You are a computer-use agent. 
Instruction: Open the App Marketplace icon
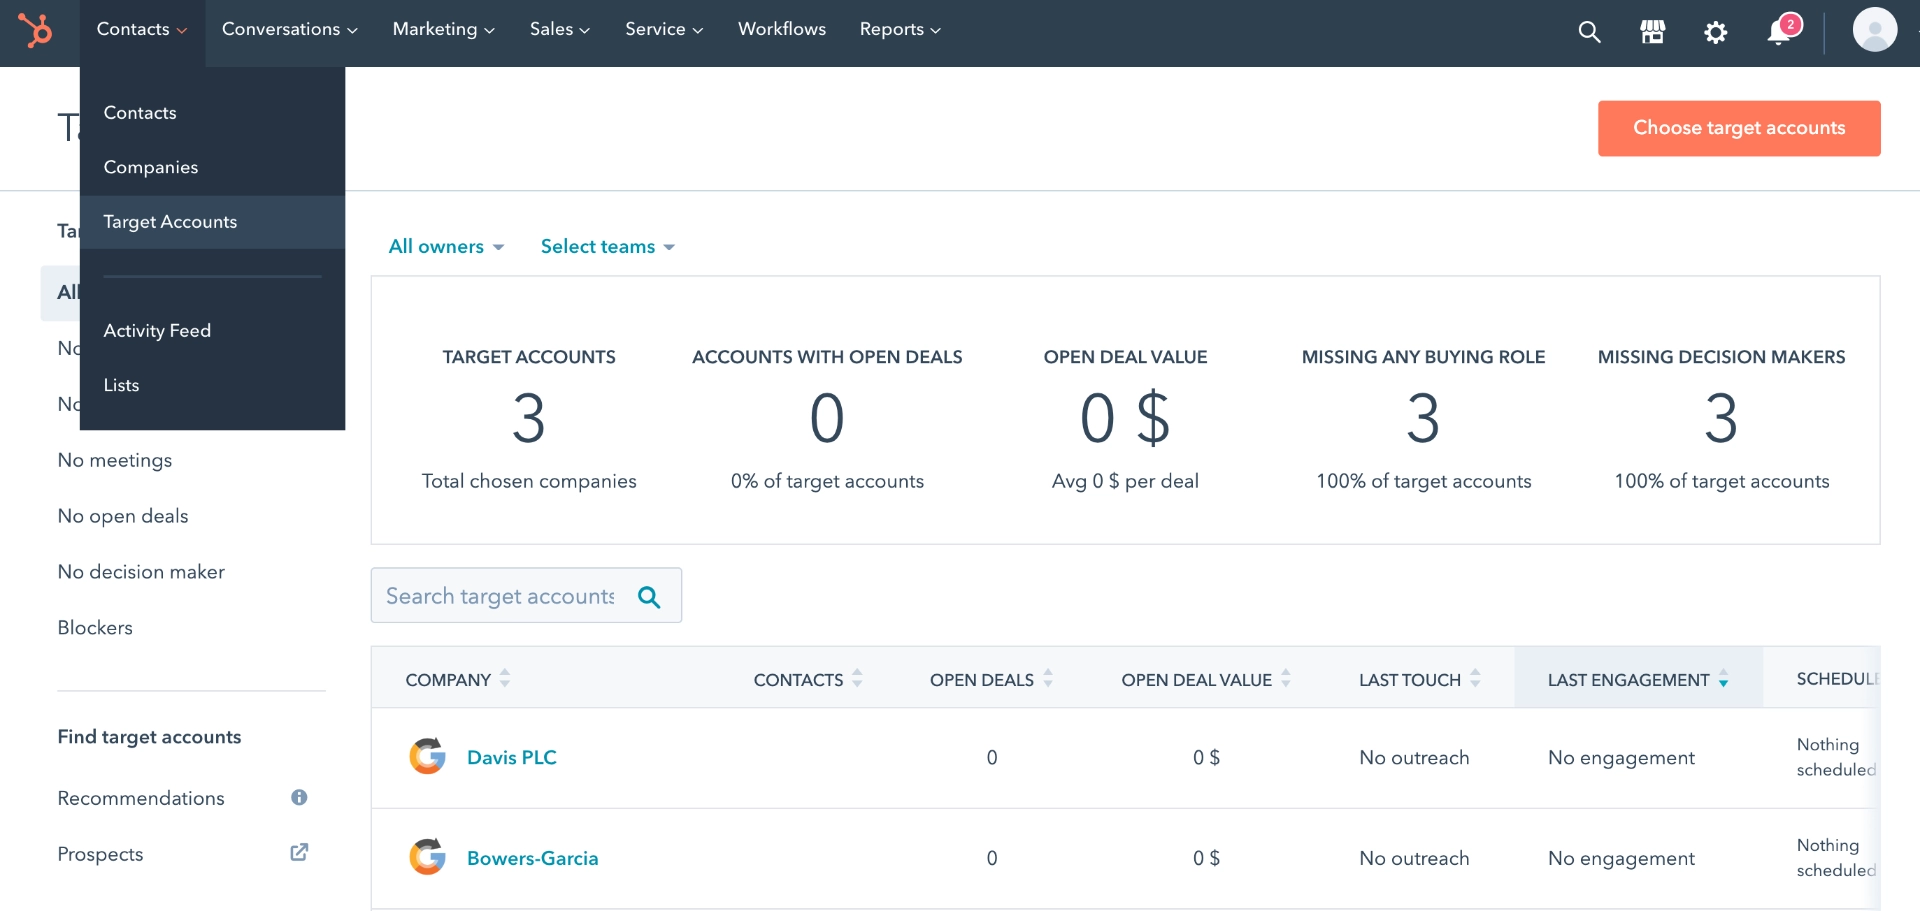(x=1652, y=32)
